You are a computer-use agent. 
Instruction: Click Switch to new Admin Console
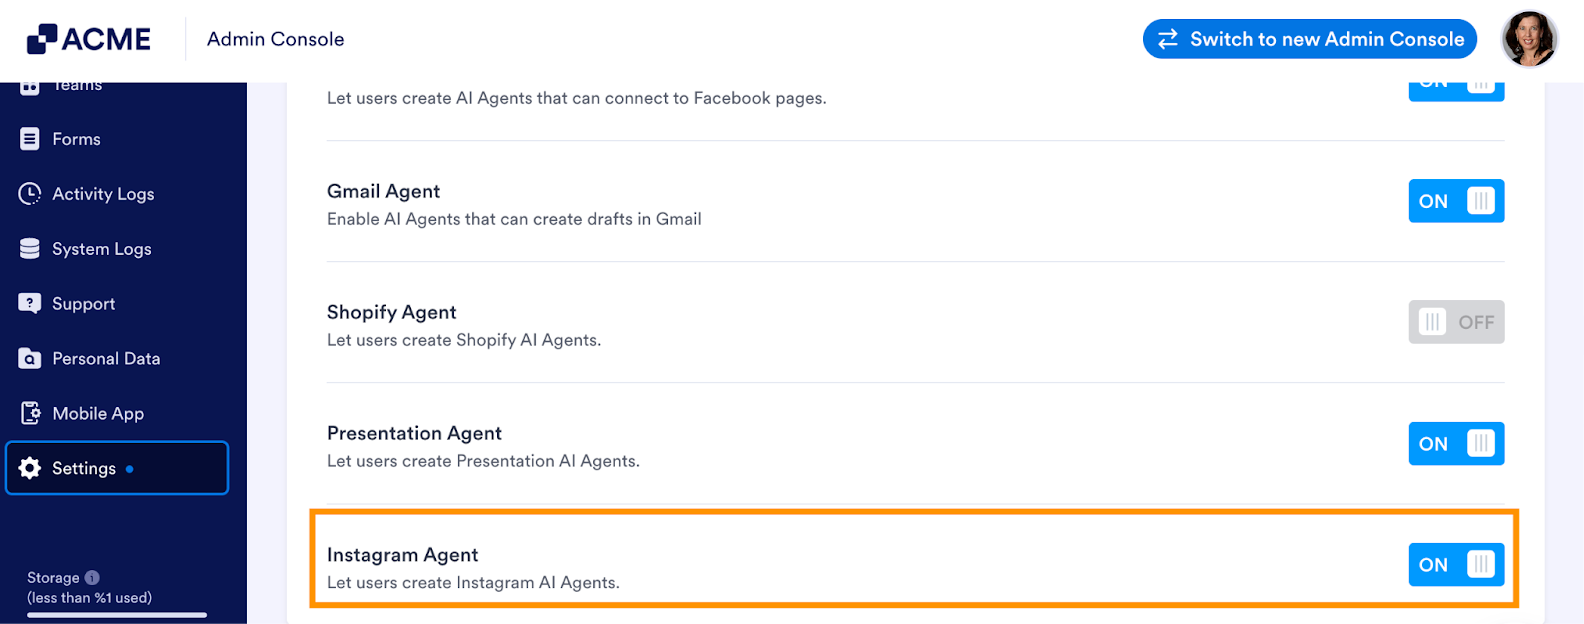pyautogui.click(x=1310, y=39)
